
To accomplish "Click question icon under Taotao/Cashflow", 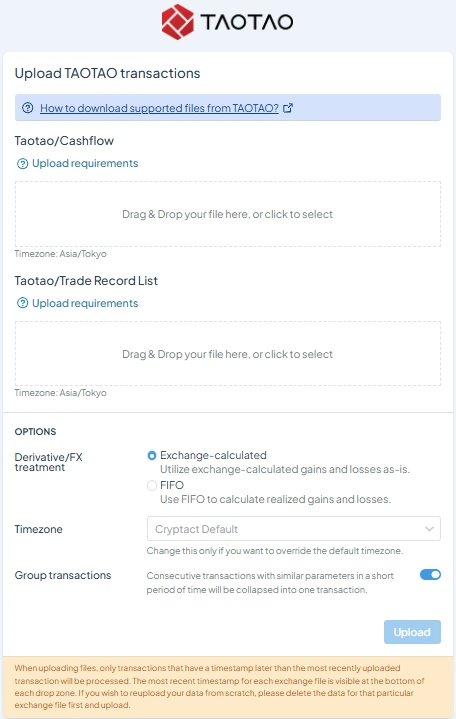I will 22,164.
